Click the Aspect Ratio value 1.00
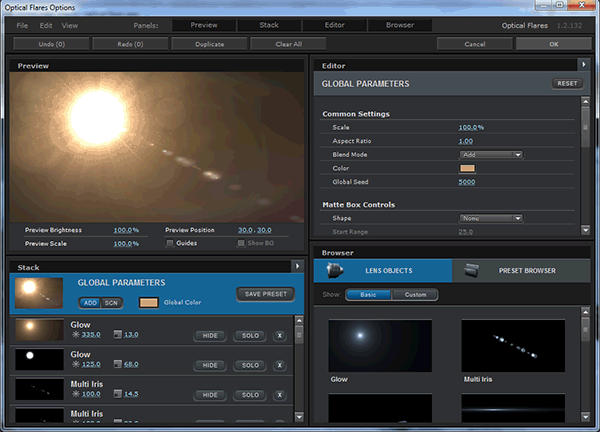 466,141
